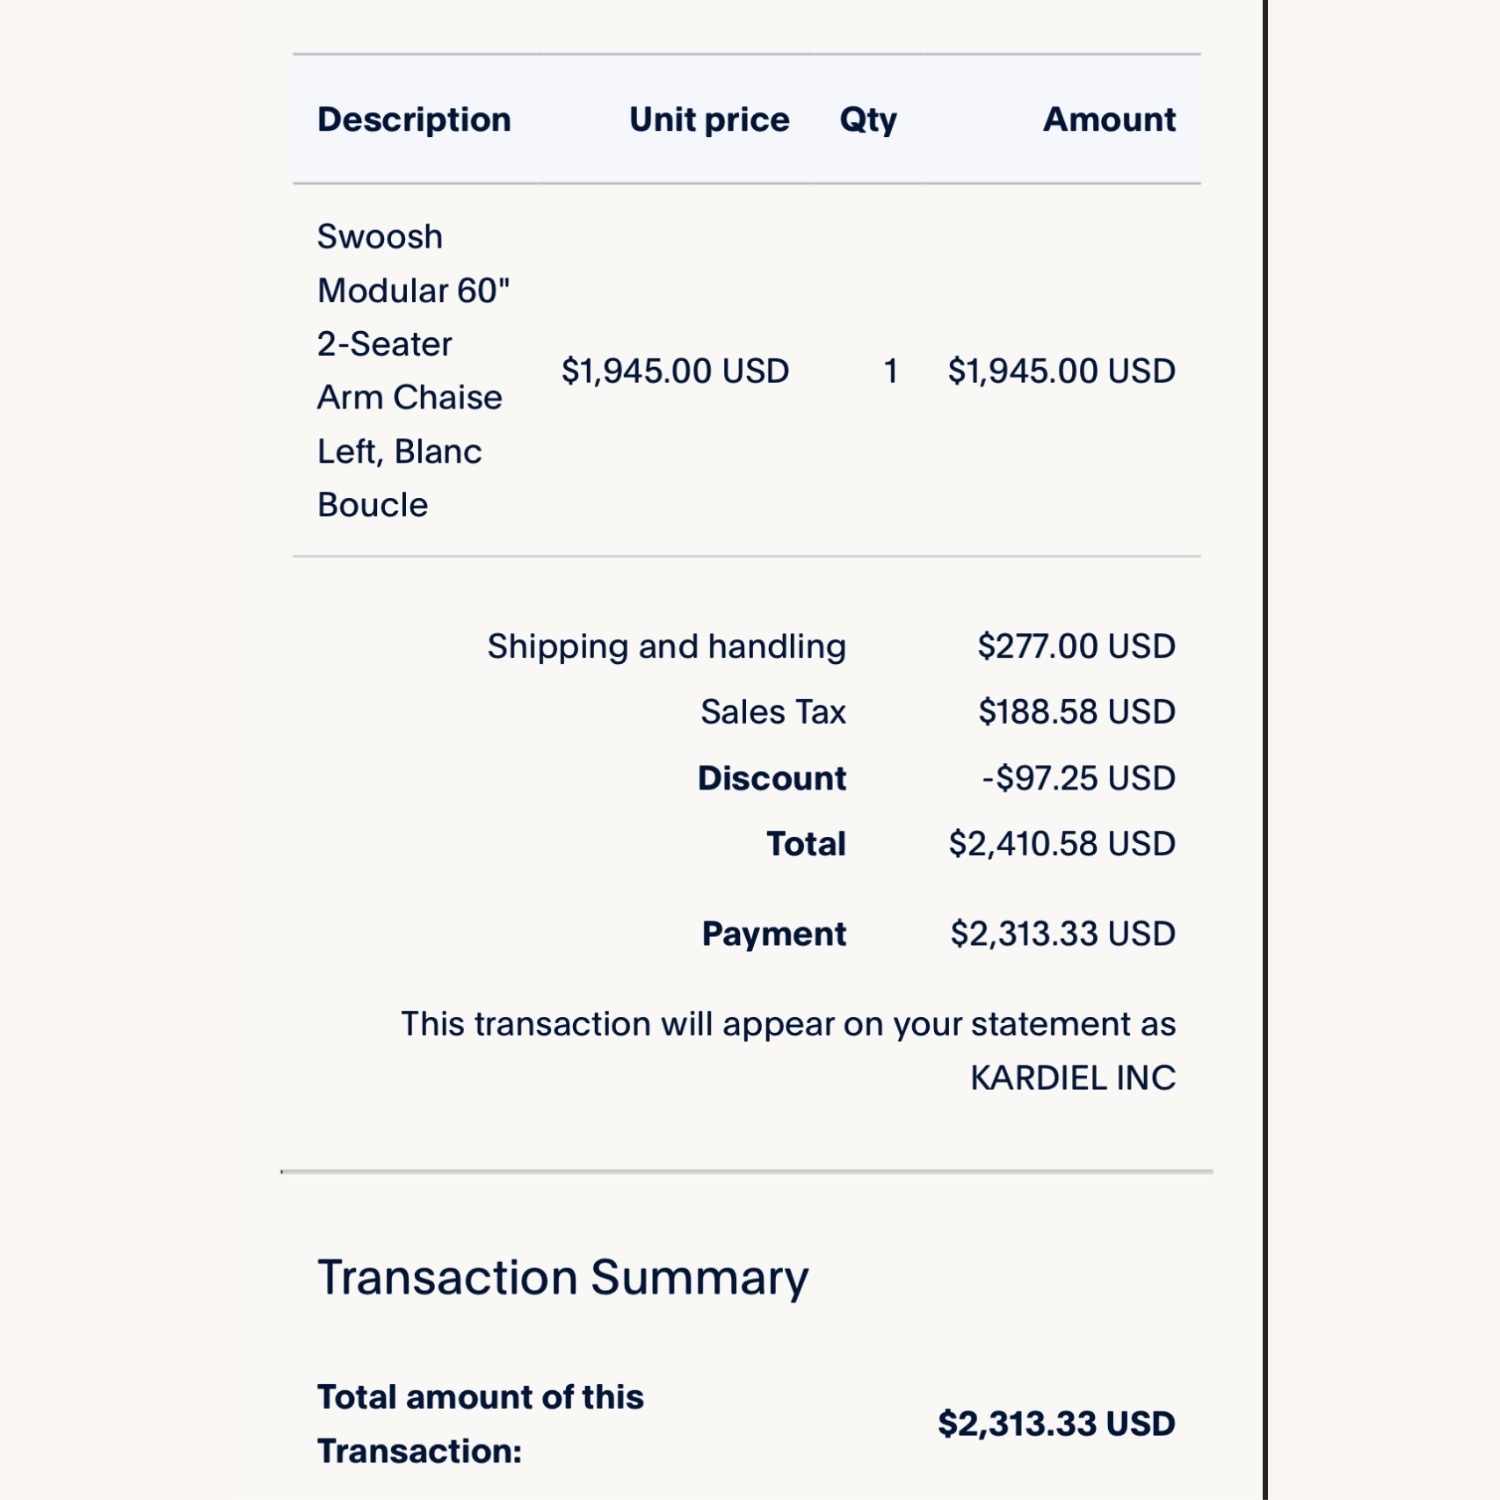This screenshot has width=1500, height=1500.
Task: Click the $277.00 USD shipping amount
Action: click(1076, 647)
